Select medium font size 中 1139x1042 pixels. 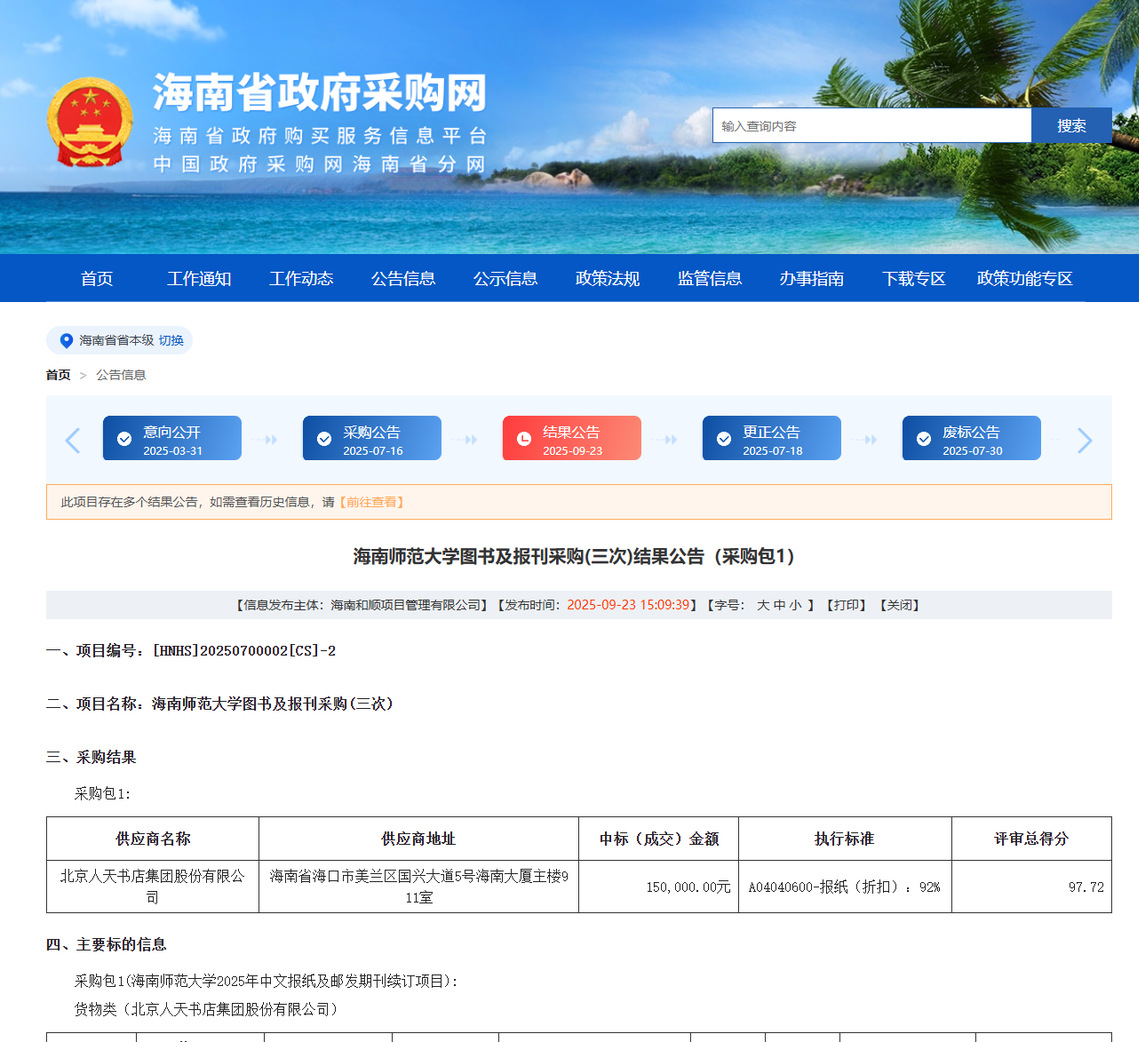pyautogui.click(x=779, y=605)
